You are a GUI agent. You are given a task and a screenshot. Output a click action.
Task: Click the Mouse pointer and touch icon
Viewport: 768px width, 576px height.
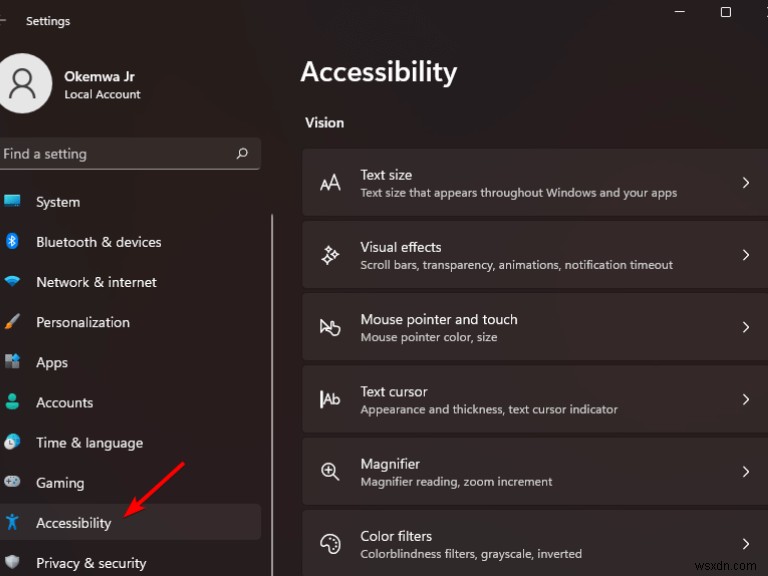330,327
